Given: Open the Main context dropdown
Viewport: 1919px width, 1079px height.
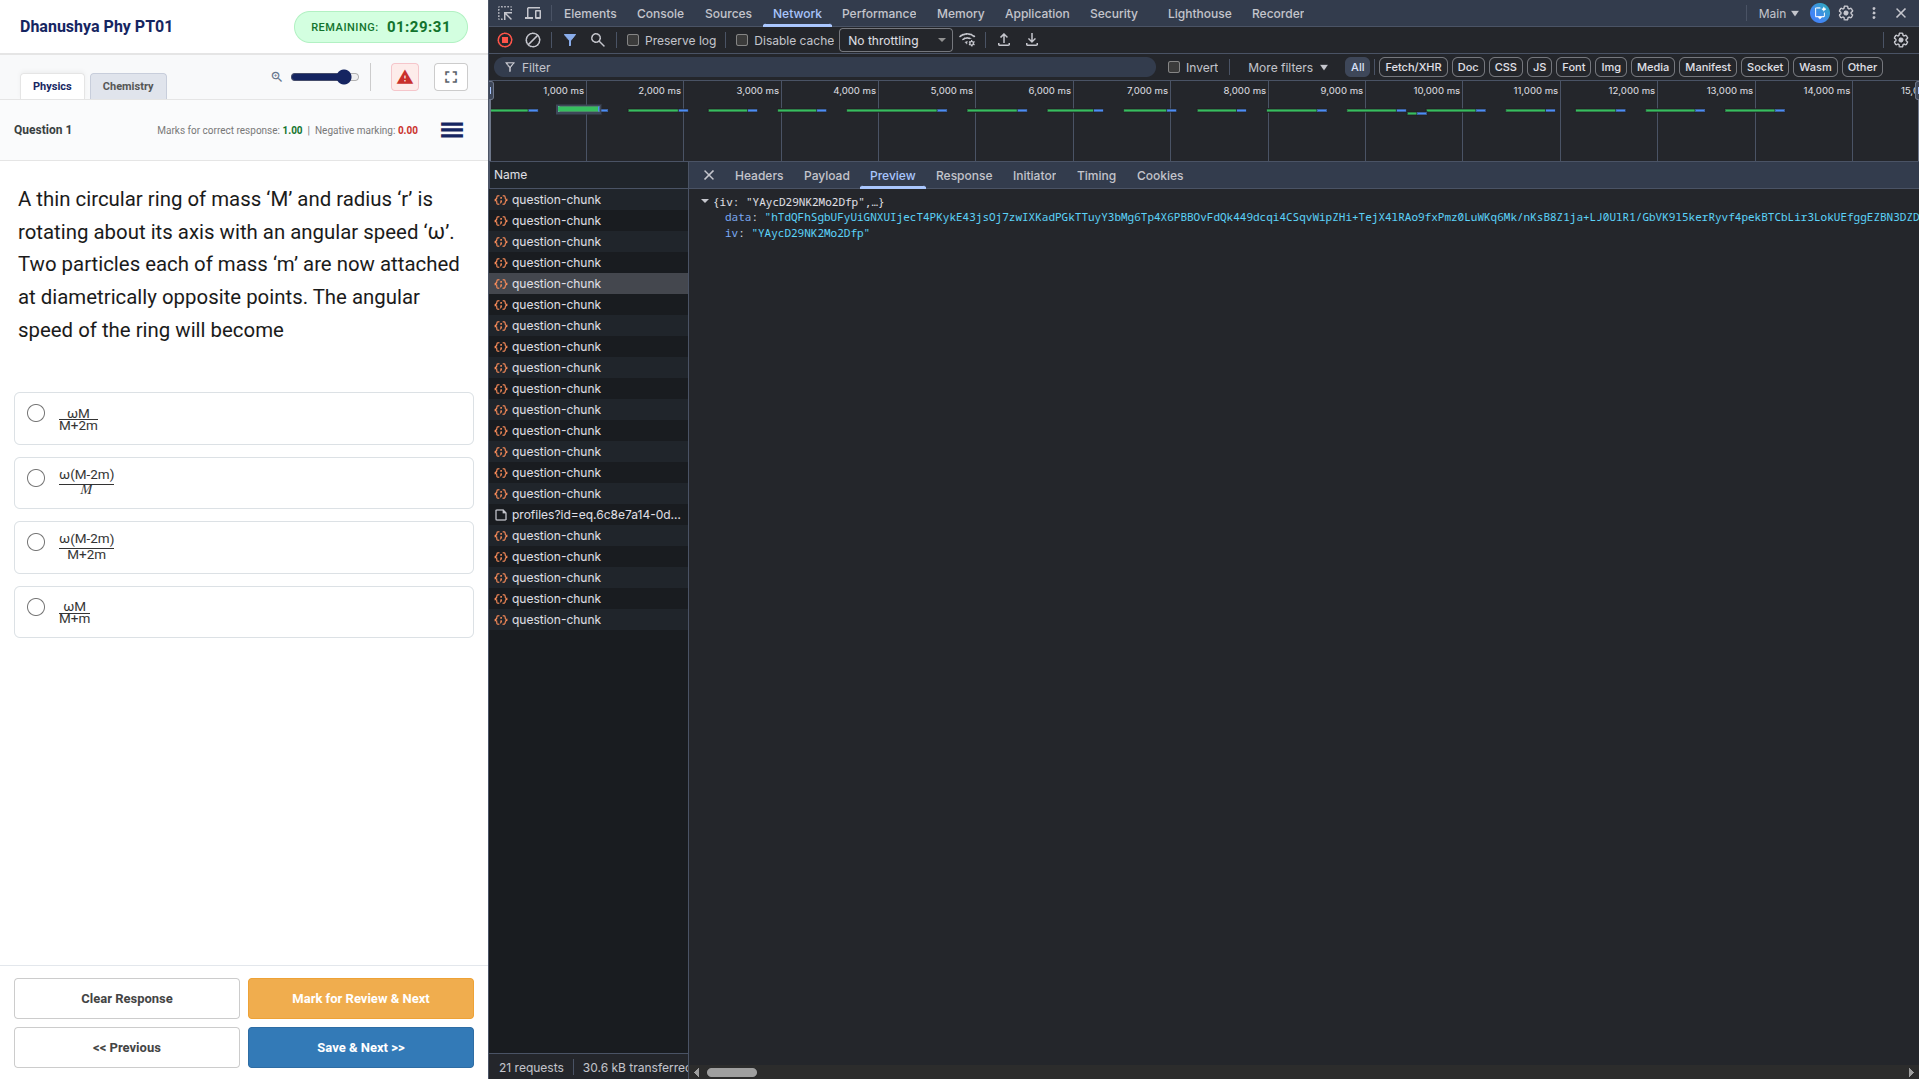Looking at the screenshot, I should 1778,13.
